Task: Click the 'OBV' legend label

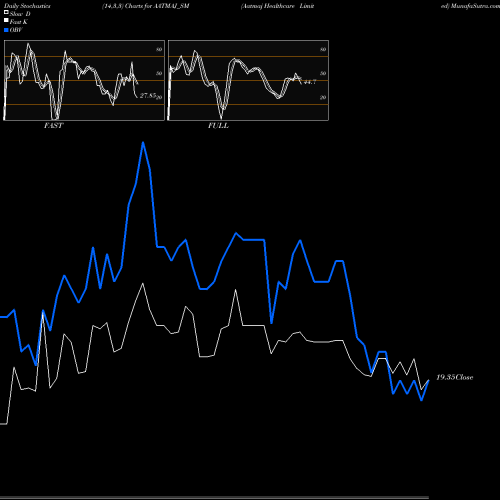Action: [16, 30]
